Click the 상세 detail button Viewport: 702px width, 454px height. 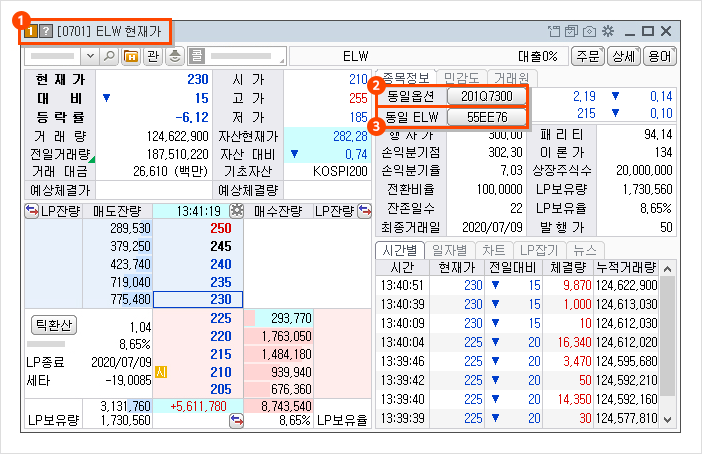(x=624, y=56)
